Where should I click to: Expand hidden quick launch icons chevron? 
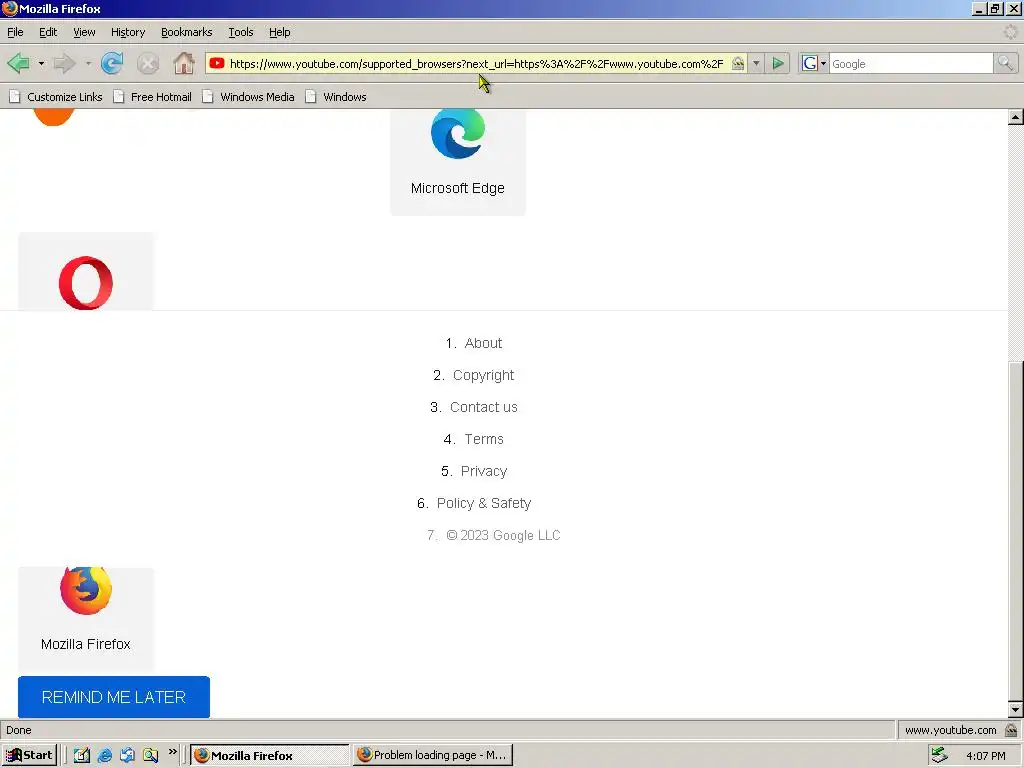[x=172, y=752]
